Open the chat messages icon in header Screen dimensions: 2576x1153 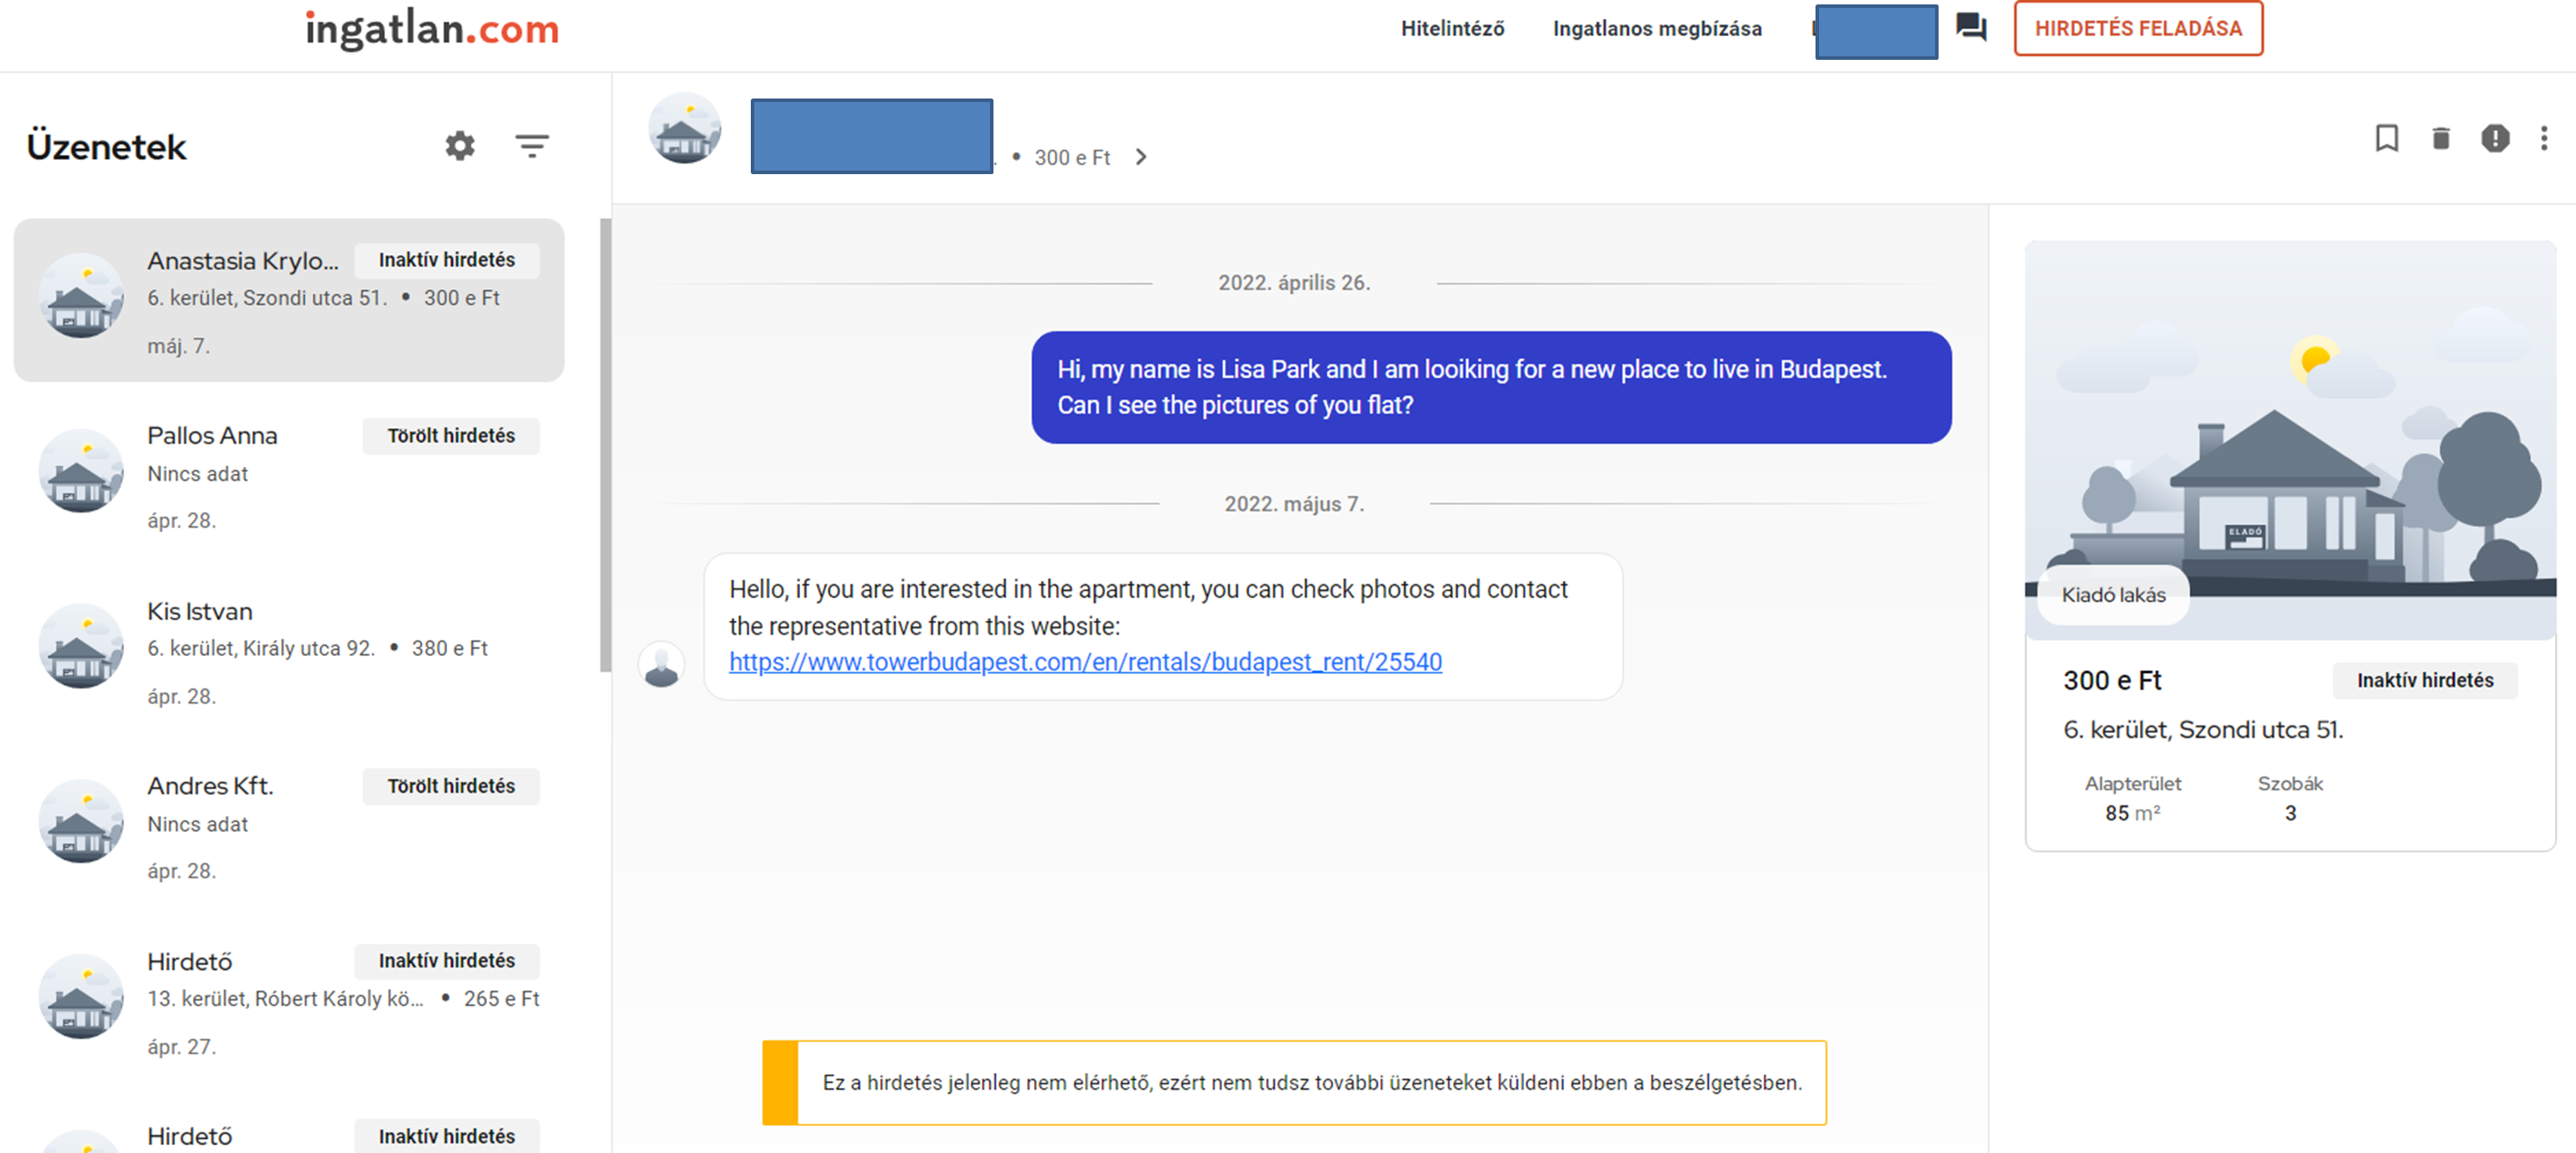coord(1970,27)
